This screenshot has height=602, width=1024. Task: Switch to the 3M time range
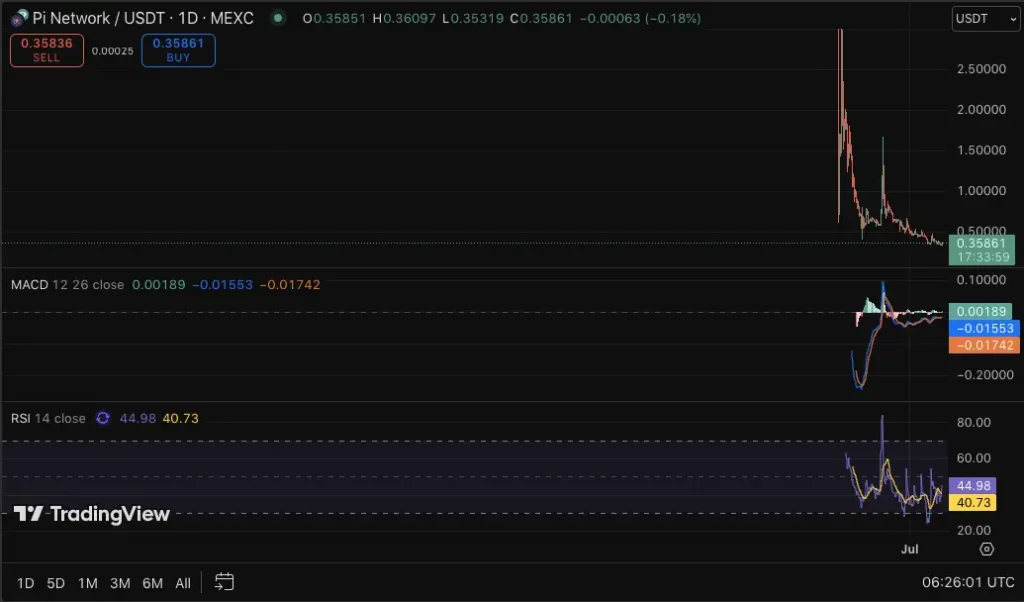tap(120, 582)
